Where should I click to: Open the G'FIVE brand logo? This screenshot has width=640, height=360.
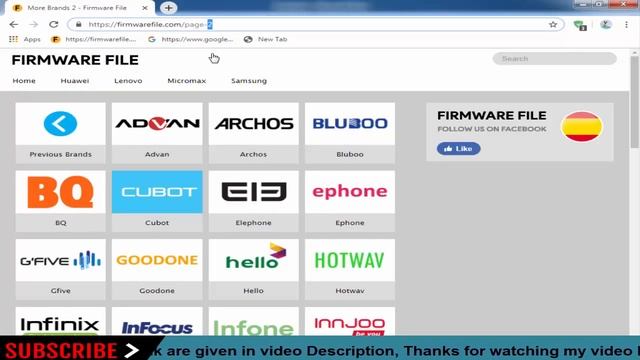(60, 260)
